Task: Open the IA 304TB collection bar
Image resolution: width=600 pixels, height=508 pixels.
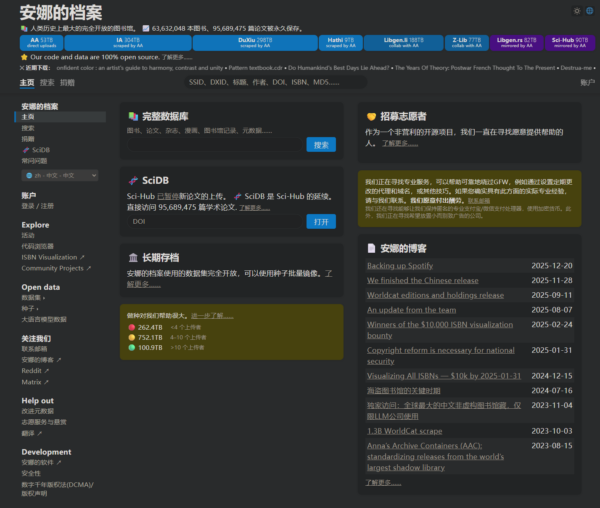Action: 128,43
